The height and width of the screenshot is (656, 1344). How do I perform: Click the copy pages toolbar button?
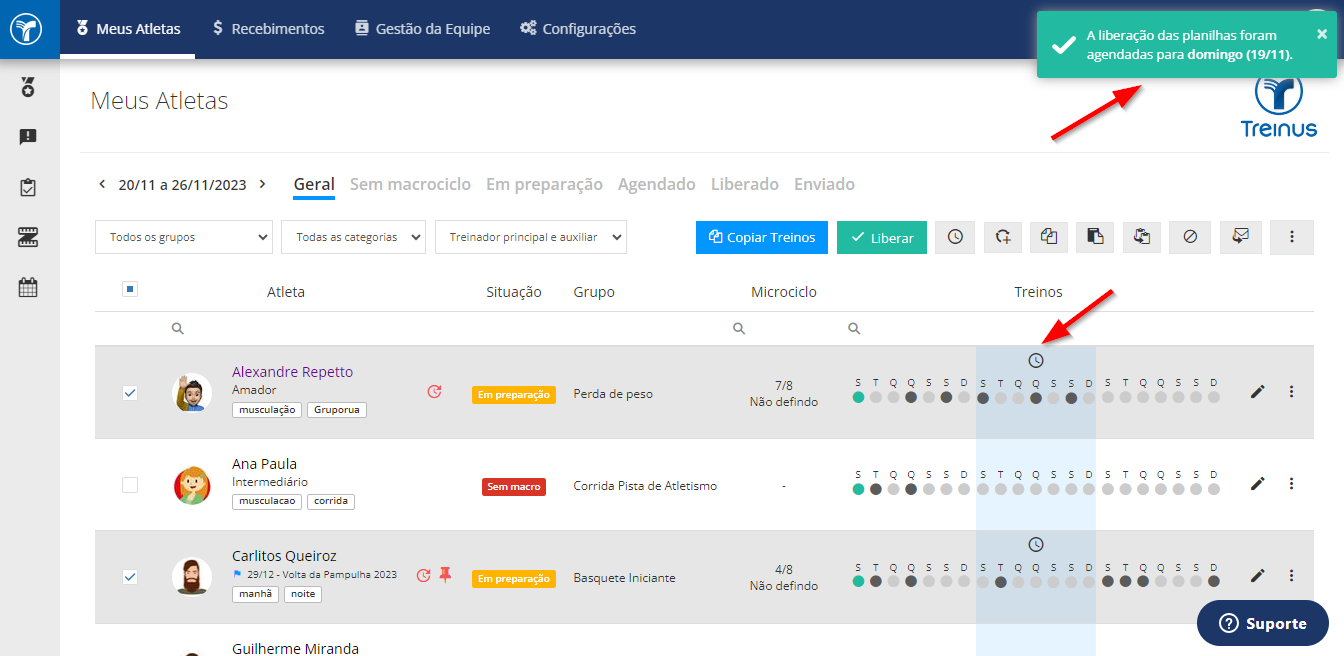(1049, 237)
